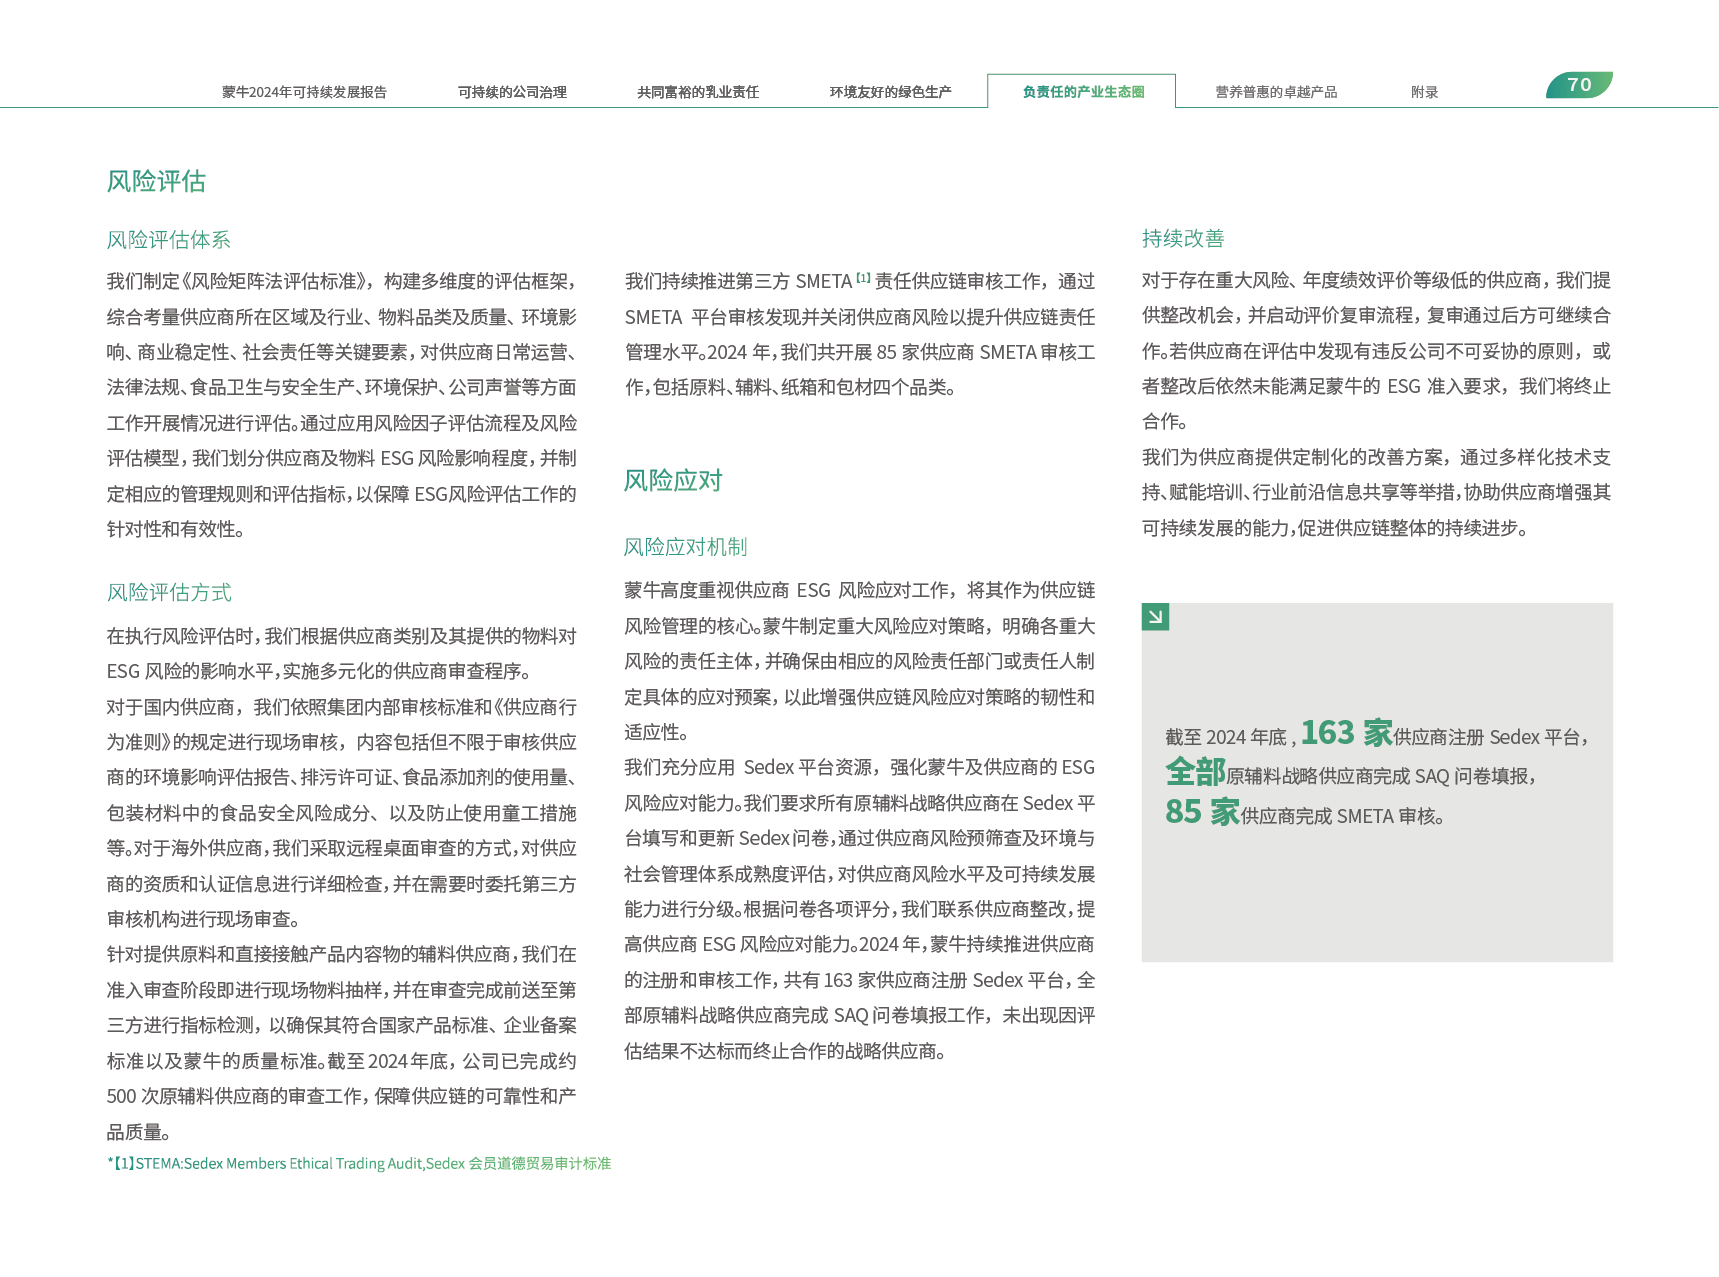Select the 环境友好的绿色生产 tab
1719x1277 pixels.
pos(890,92)
